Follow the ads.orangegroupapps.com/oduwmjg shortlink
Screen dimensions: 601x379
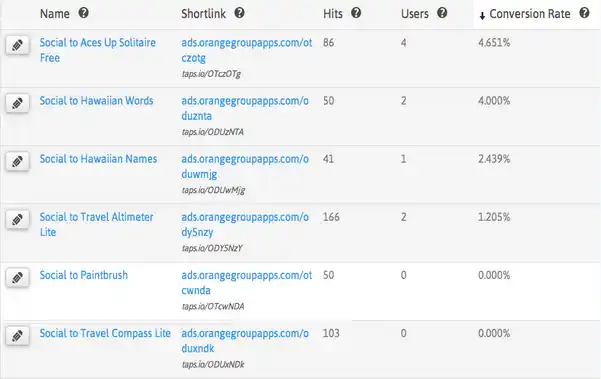click(245, 167)
